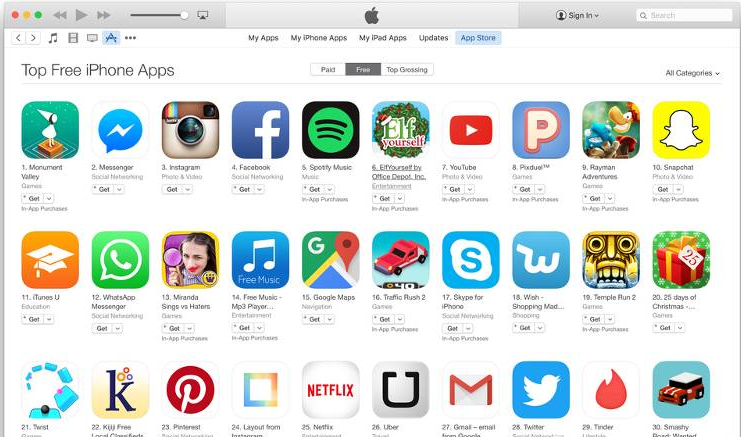Open the TV Shows library icon
Screen dimensions: 741x437
[x=92, y=38]
